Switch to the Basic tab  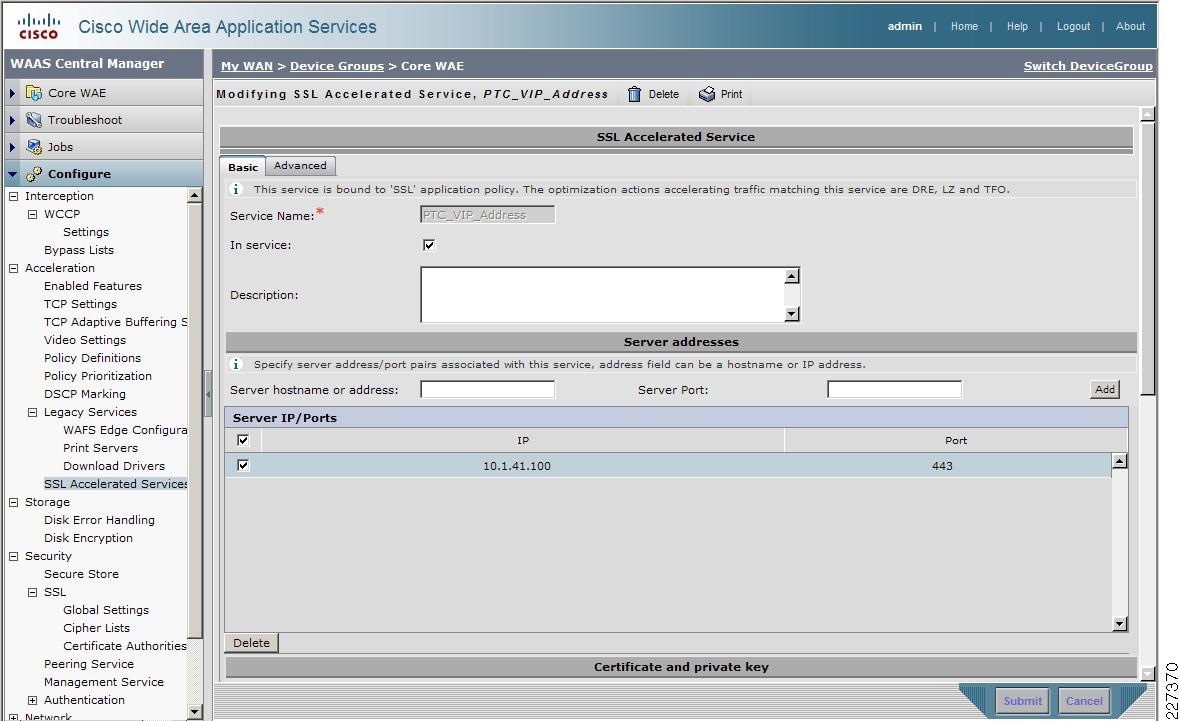[x=243, y=166]
